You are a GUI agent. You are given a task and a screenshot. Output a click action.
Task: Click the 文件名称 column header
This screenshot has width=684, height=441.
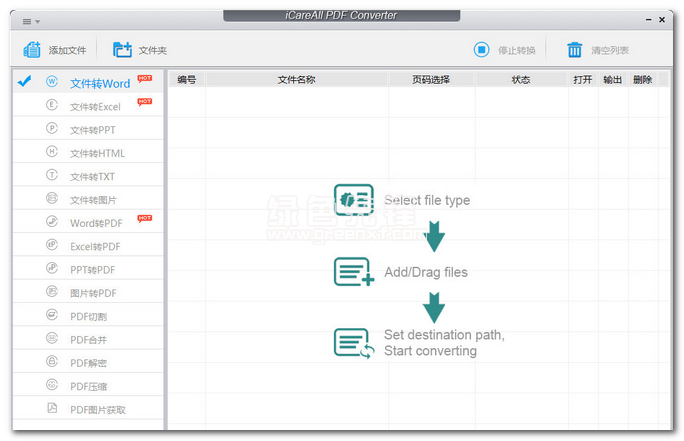[x=296, y=79]
